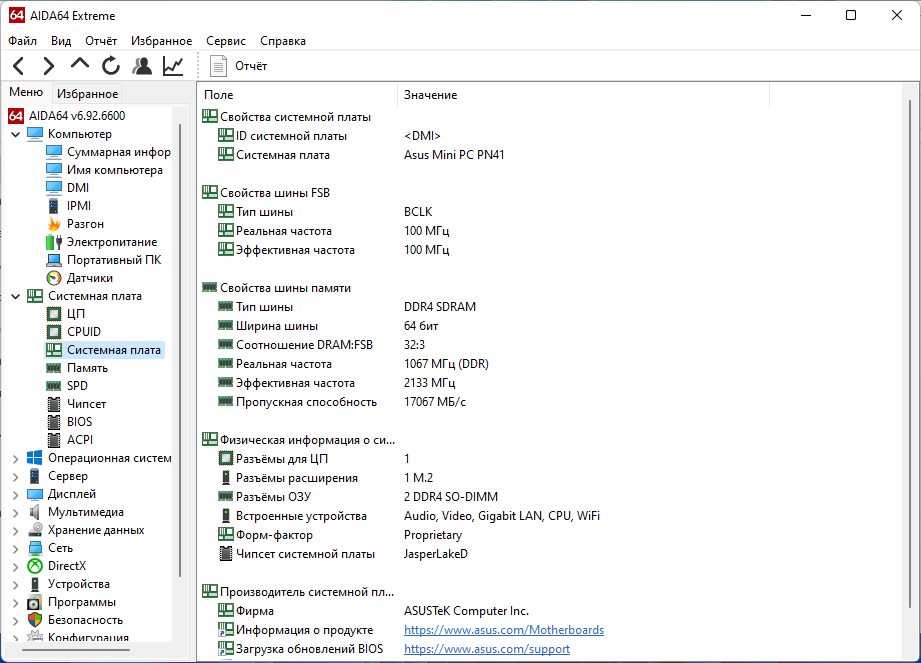Screen dimensions: 921x663
Task: Switch to the Меню sidebar tab
Action: [26, 92]
